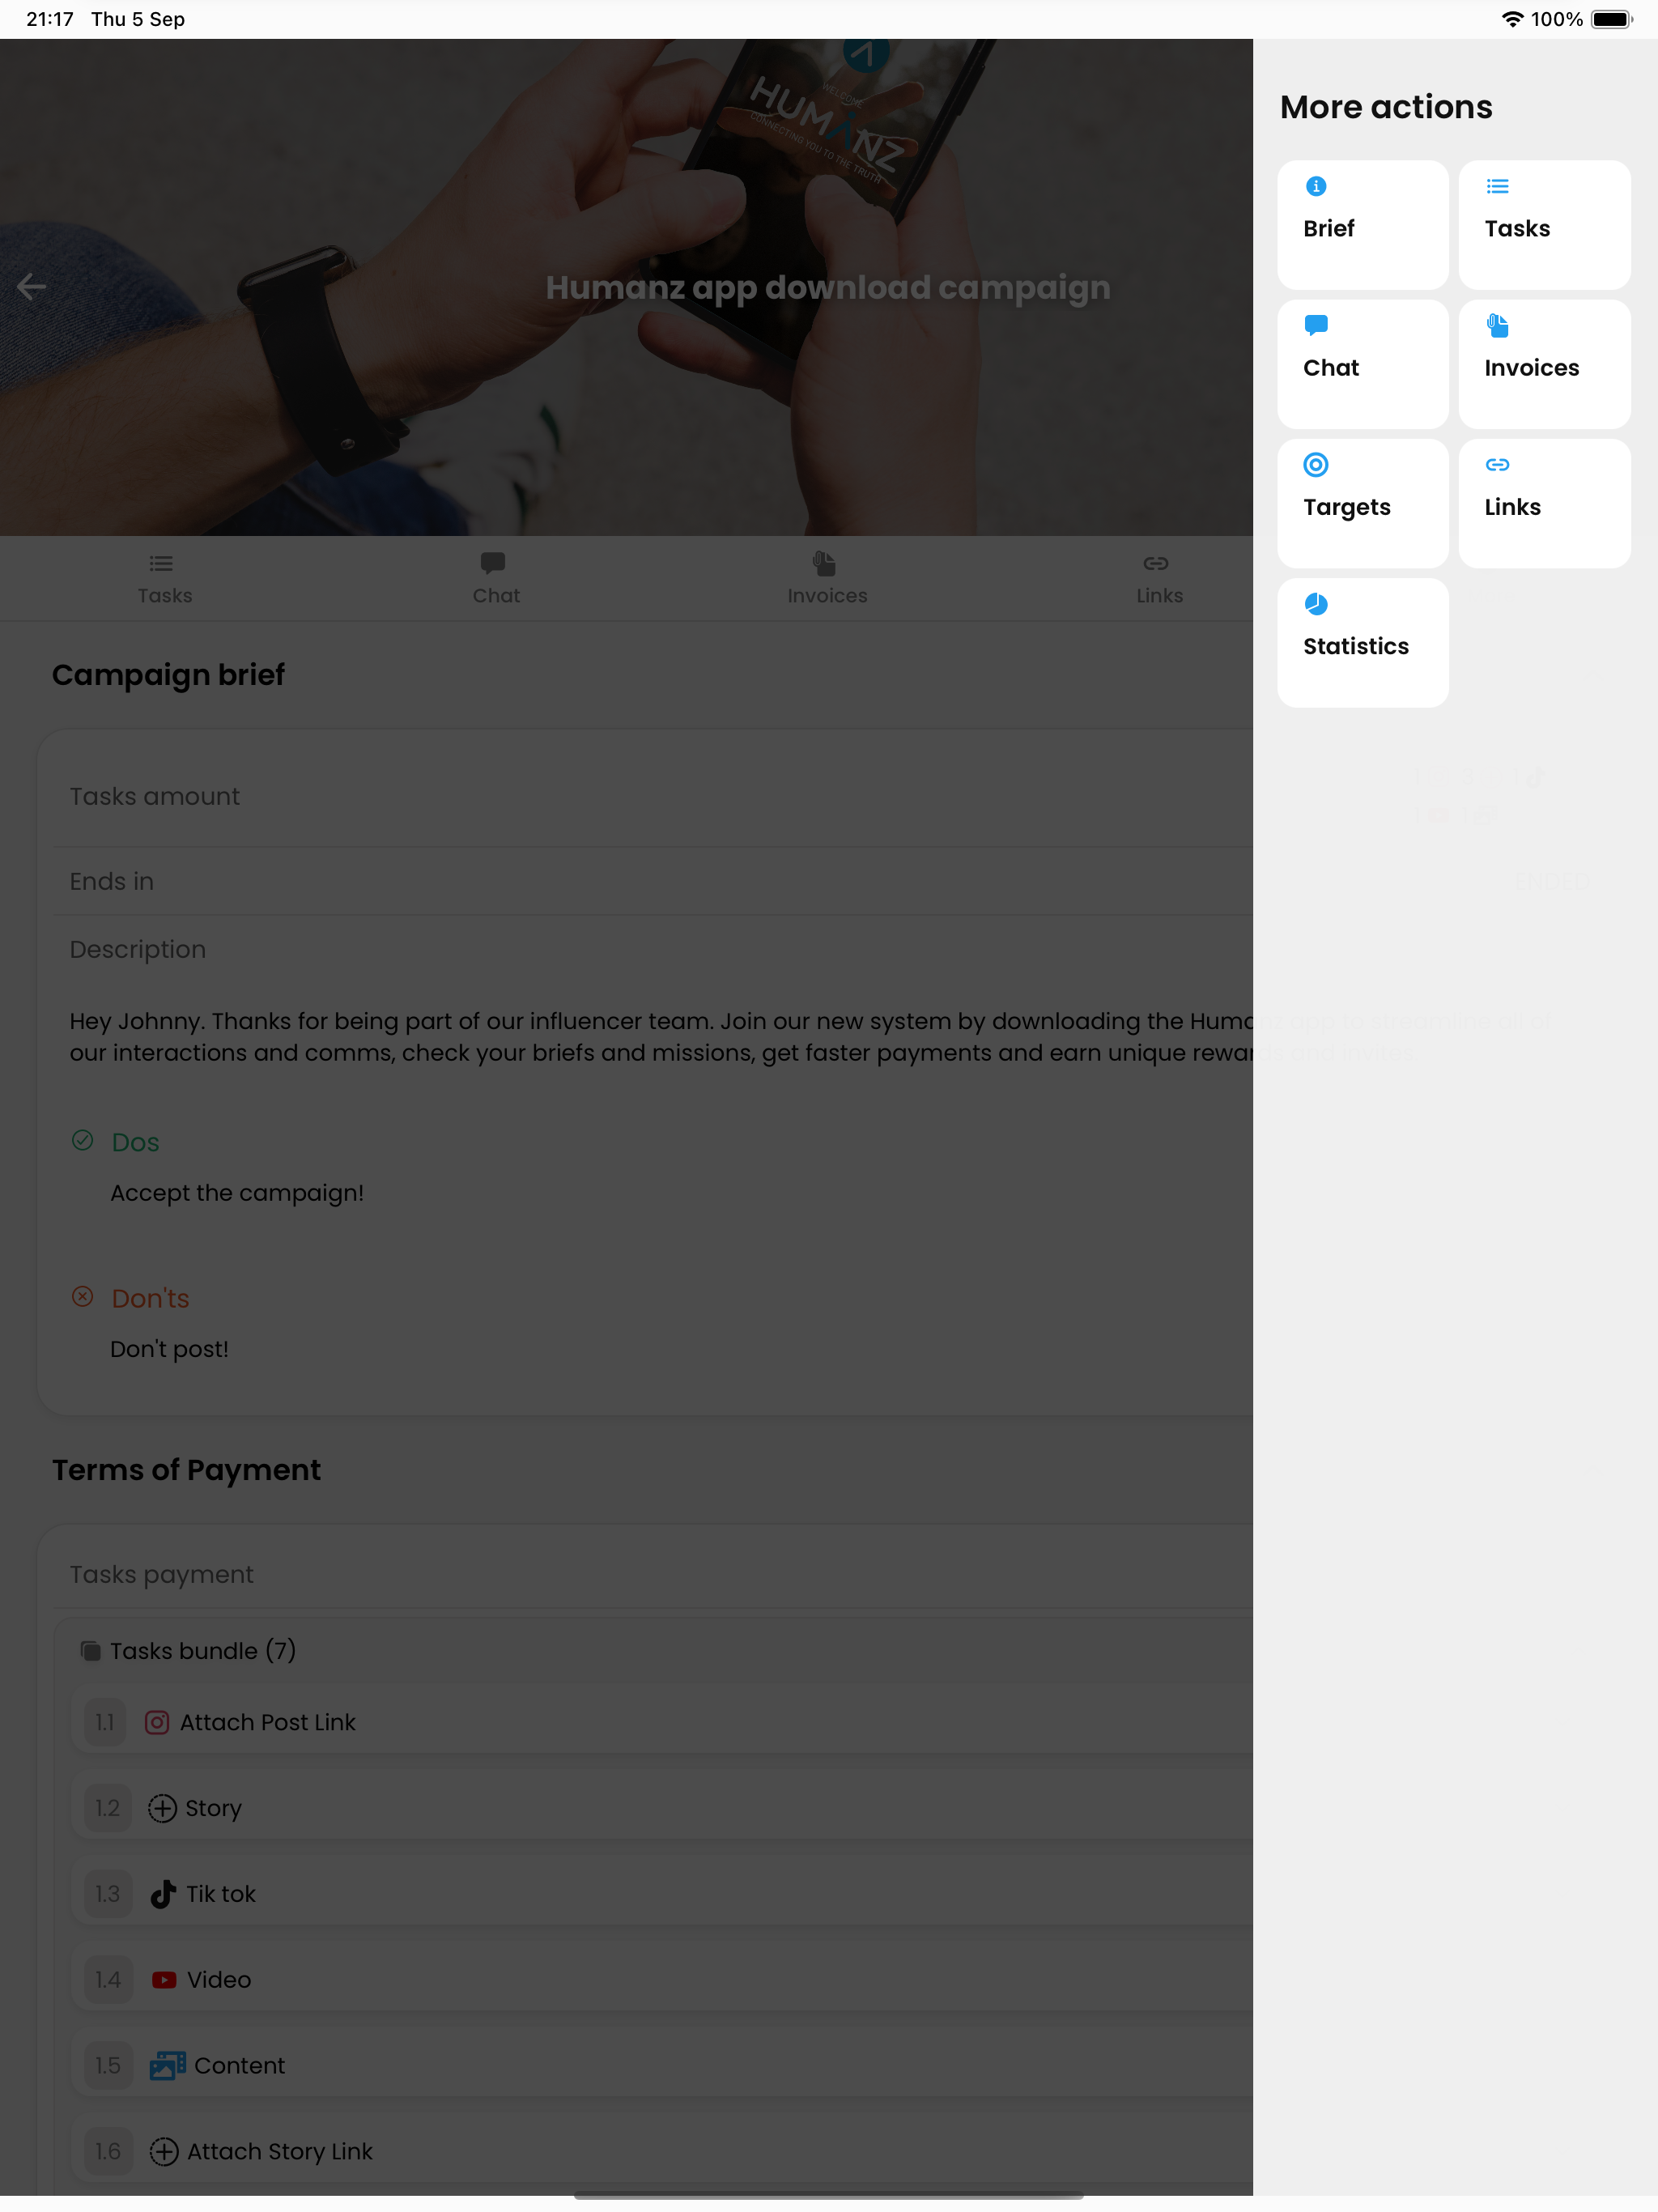
Task: Open the Tasks card in More actions
Action: (x=1544, y=225)
